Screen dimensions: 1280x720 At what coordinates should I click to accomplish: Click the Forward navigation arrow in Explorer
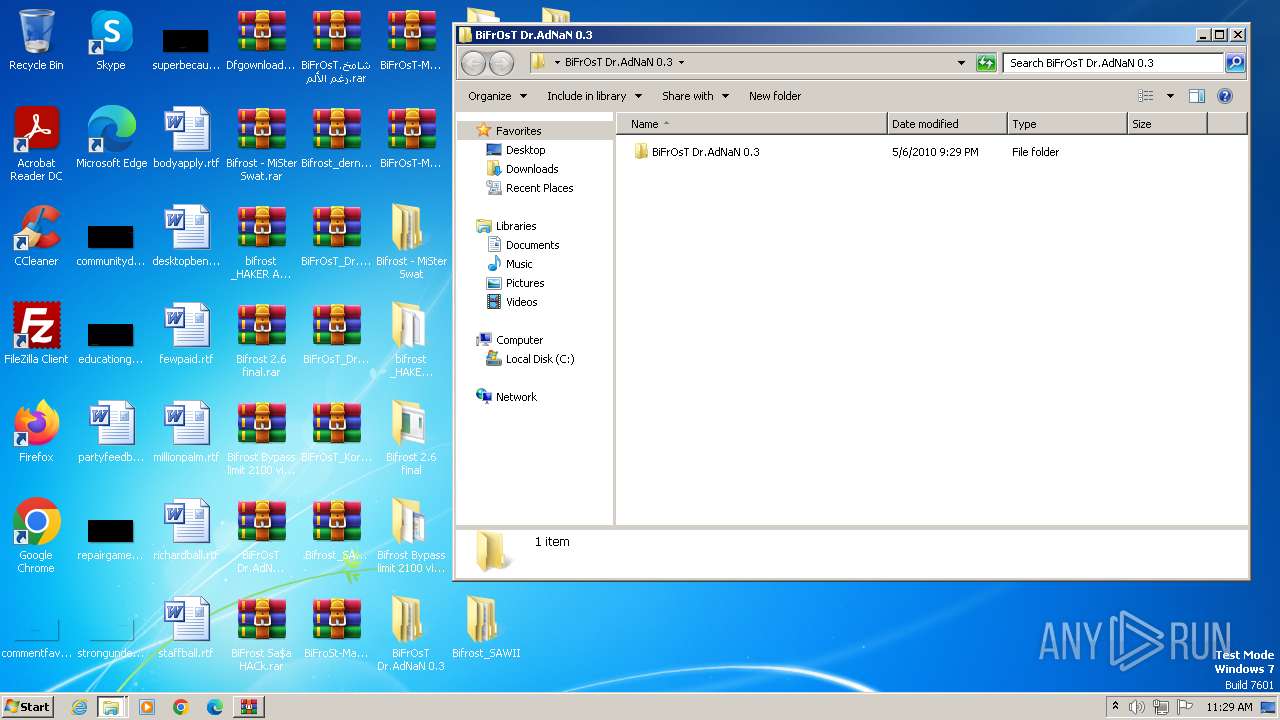[x=501, y=63]
